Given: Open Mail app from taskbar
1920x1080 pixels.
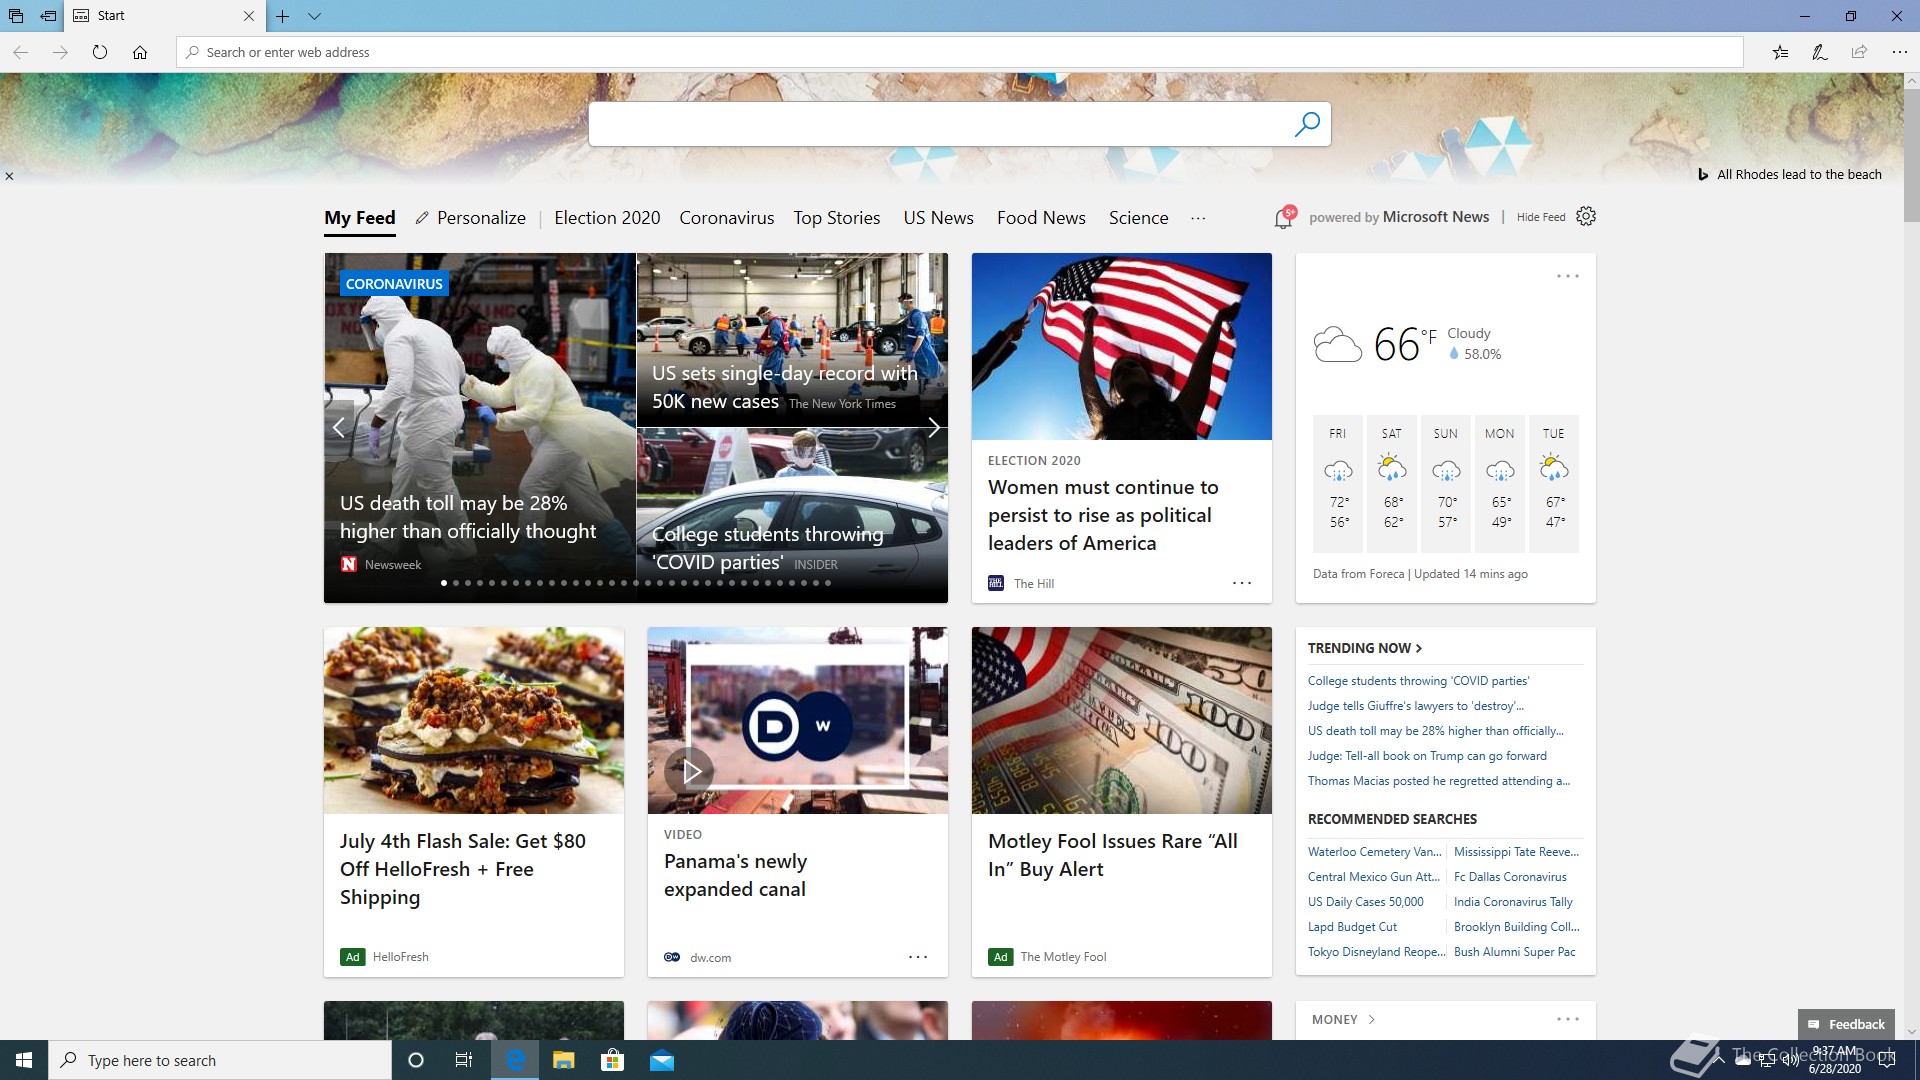Looking at the screenshot, I should tap(662, 1060).
